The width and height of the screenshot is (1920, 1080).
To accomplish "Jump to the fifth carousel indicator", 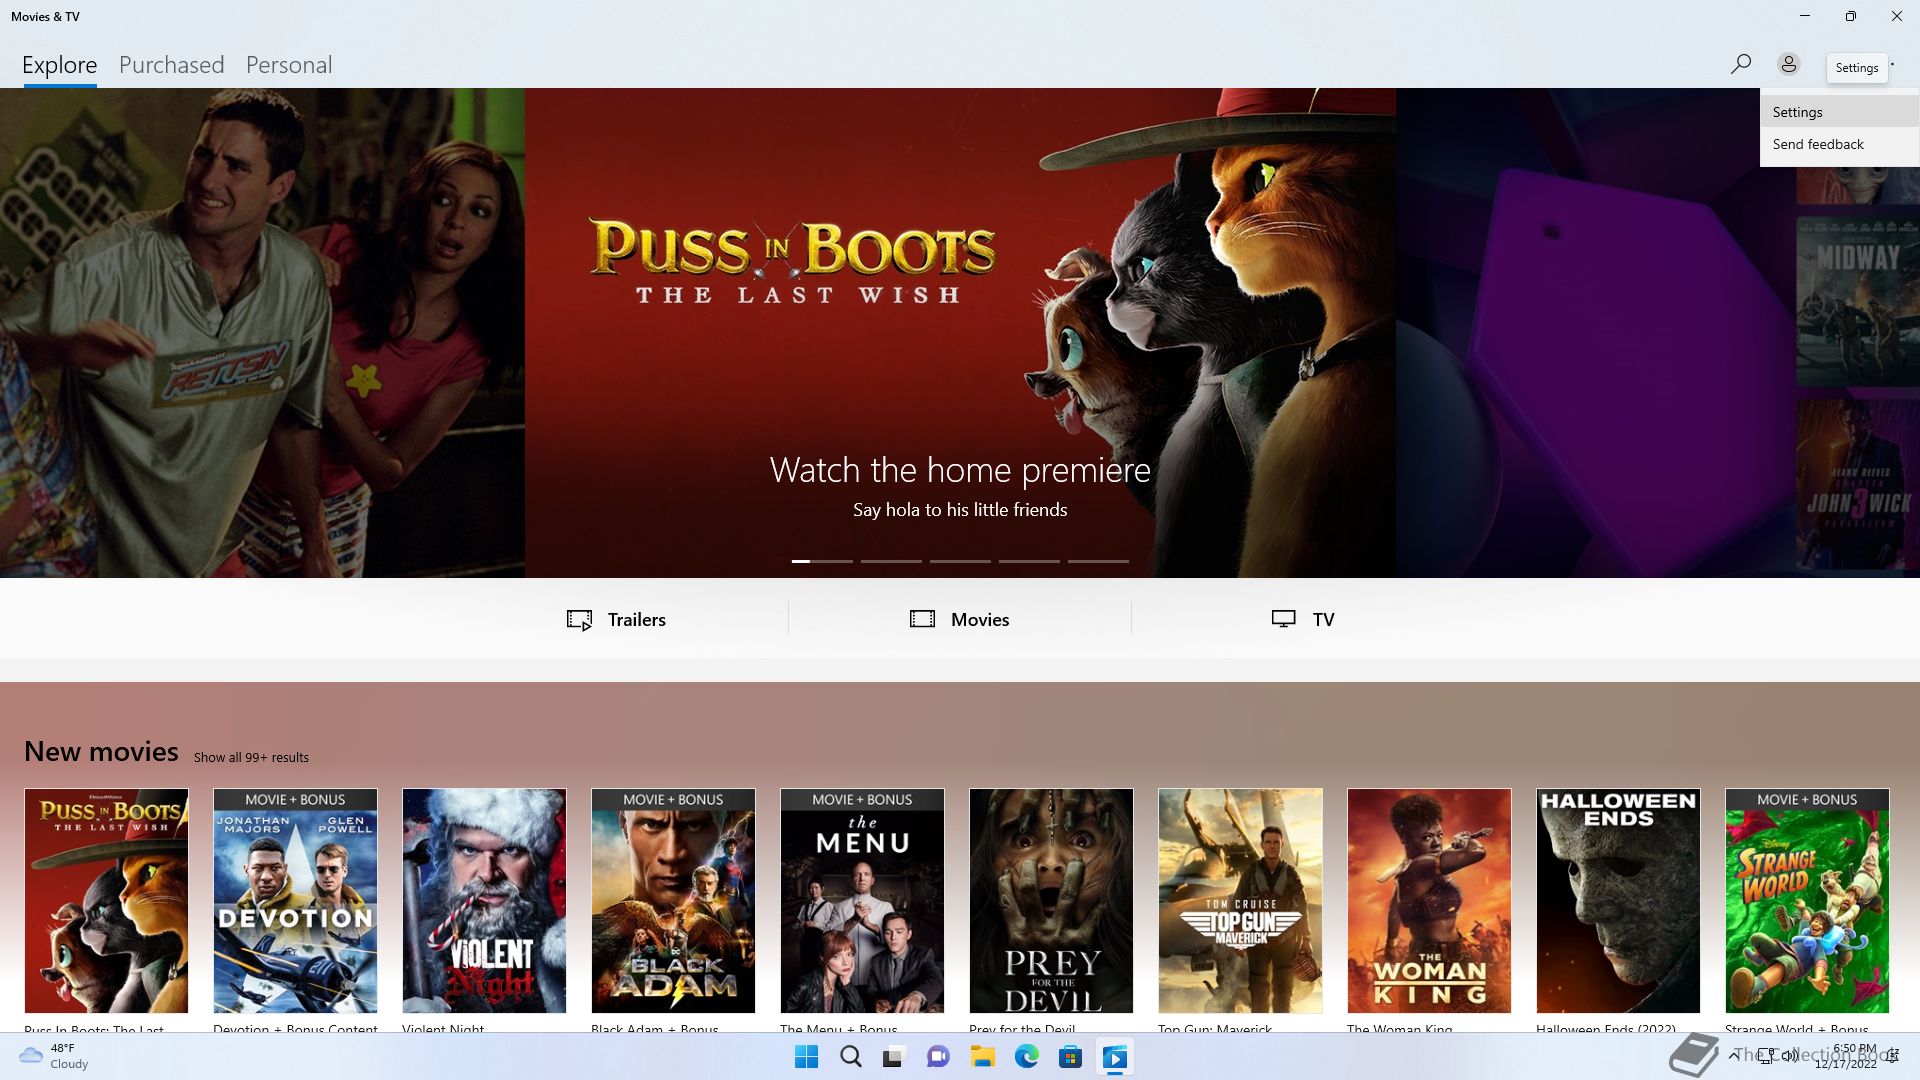I will 1098,561.
